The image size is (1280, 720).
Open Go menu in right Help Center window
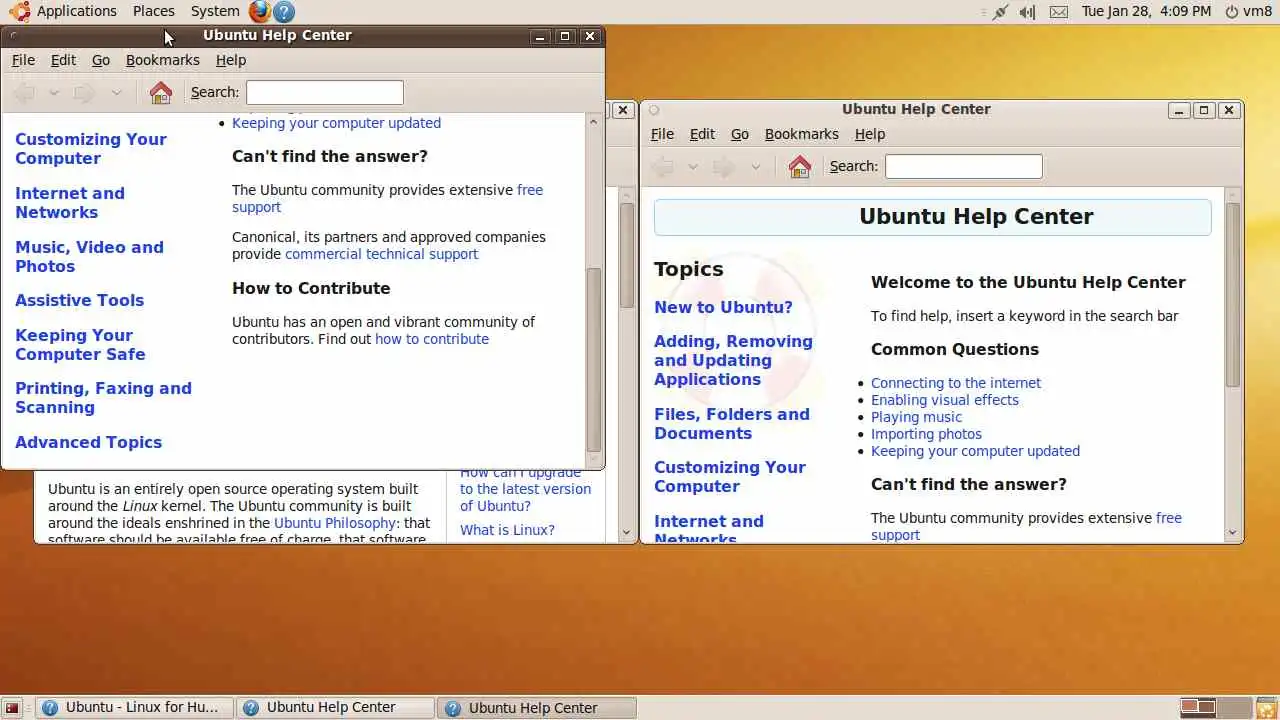(740, 134)
